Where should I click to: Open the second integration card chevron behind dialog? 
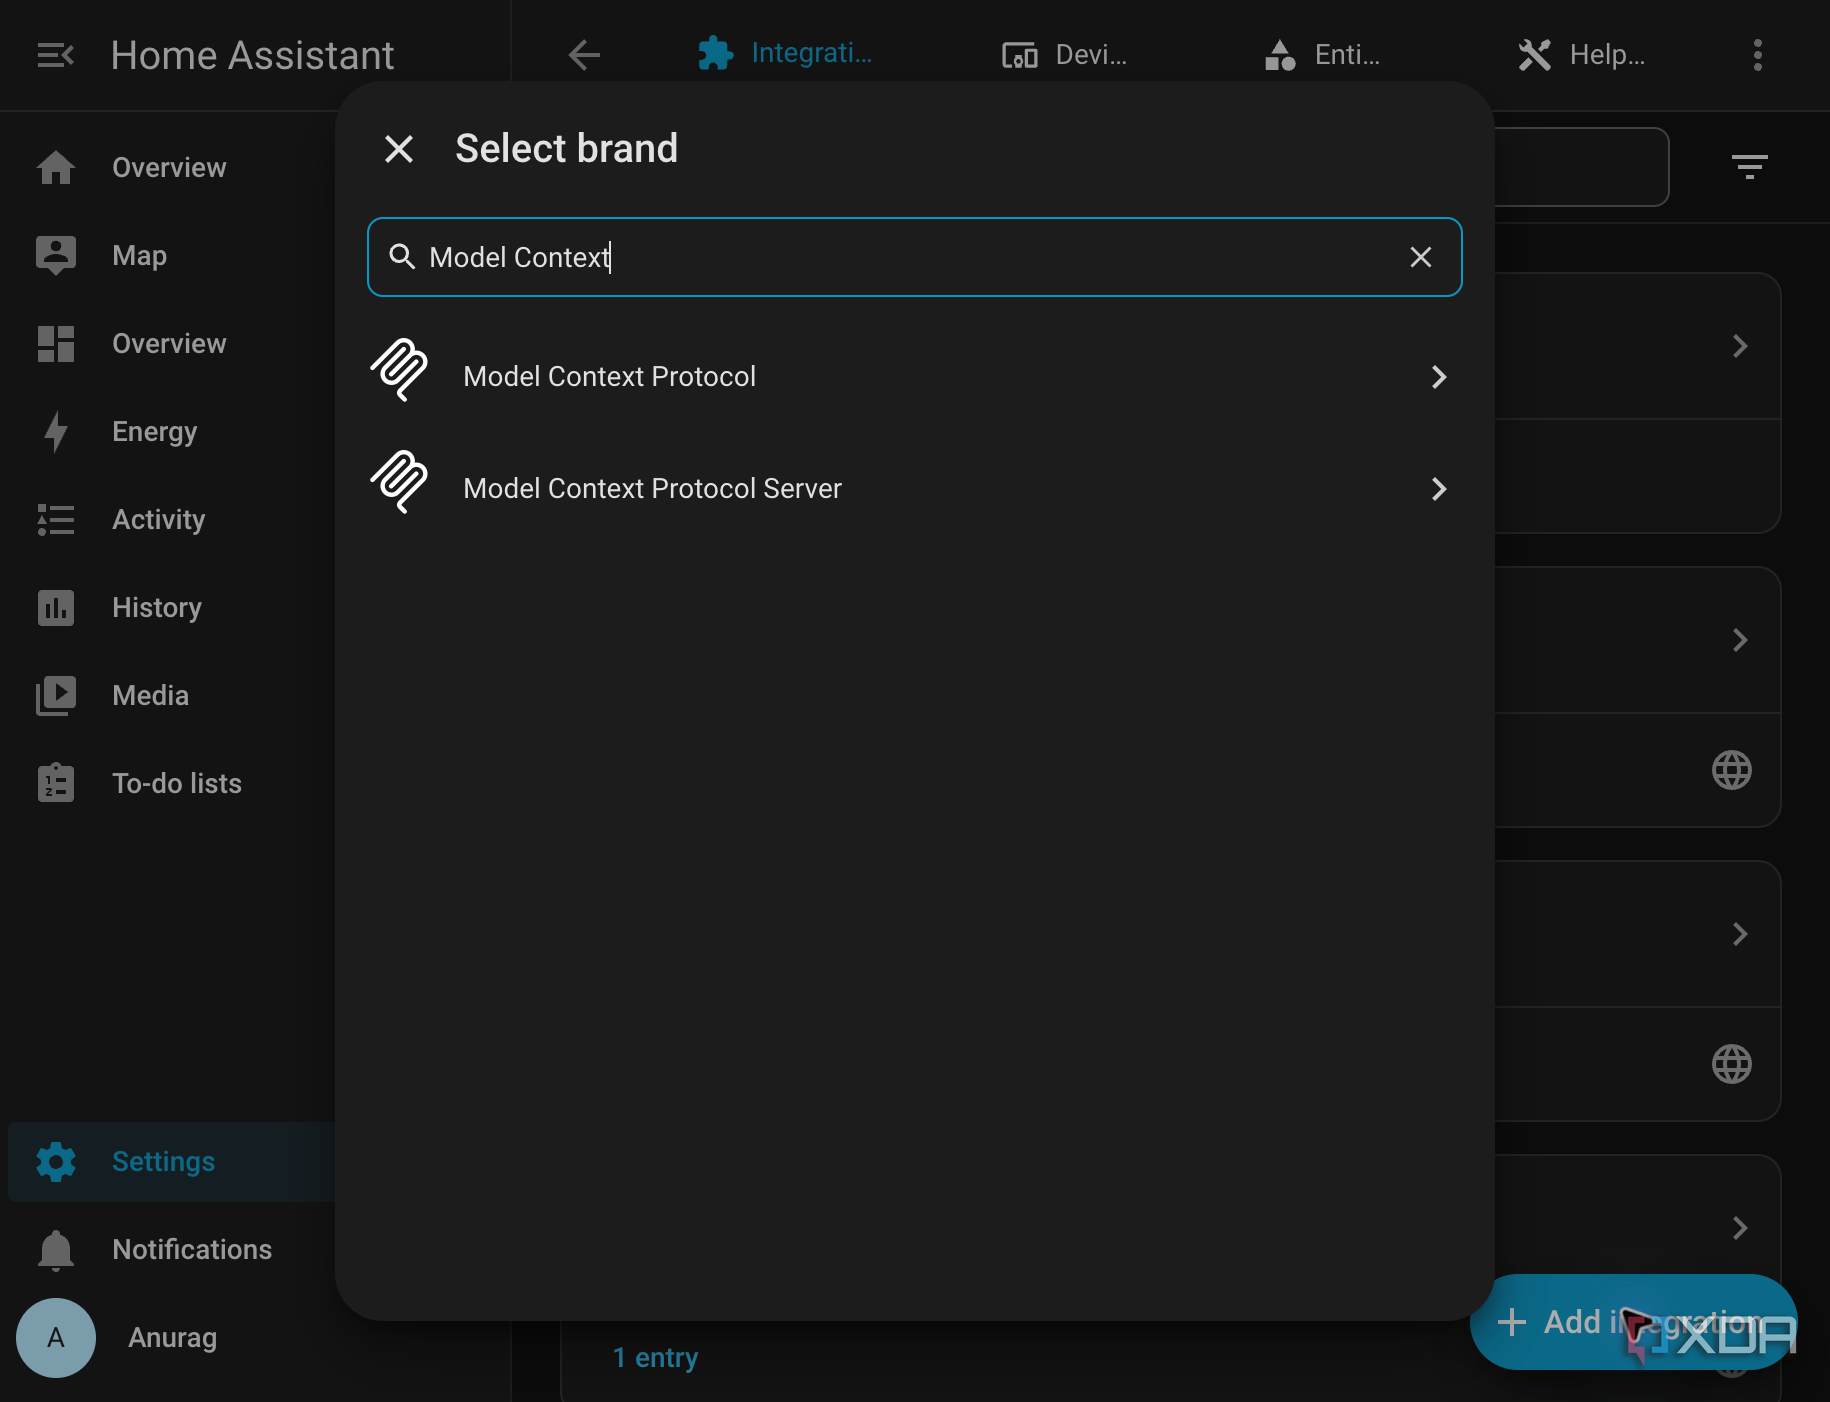point(1740,640)
